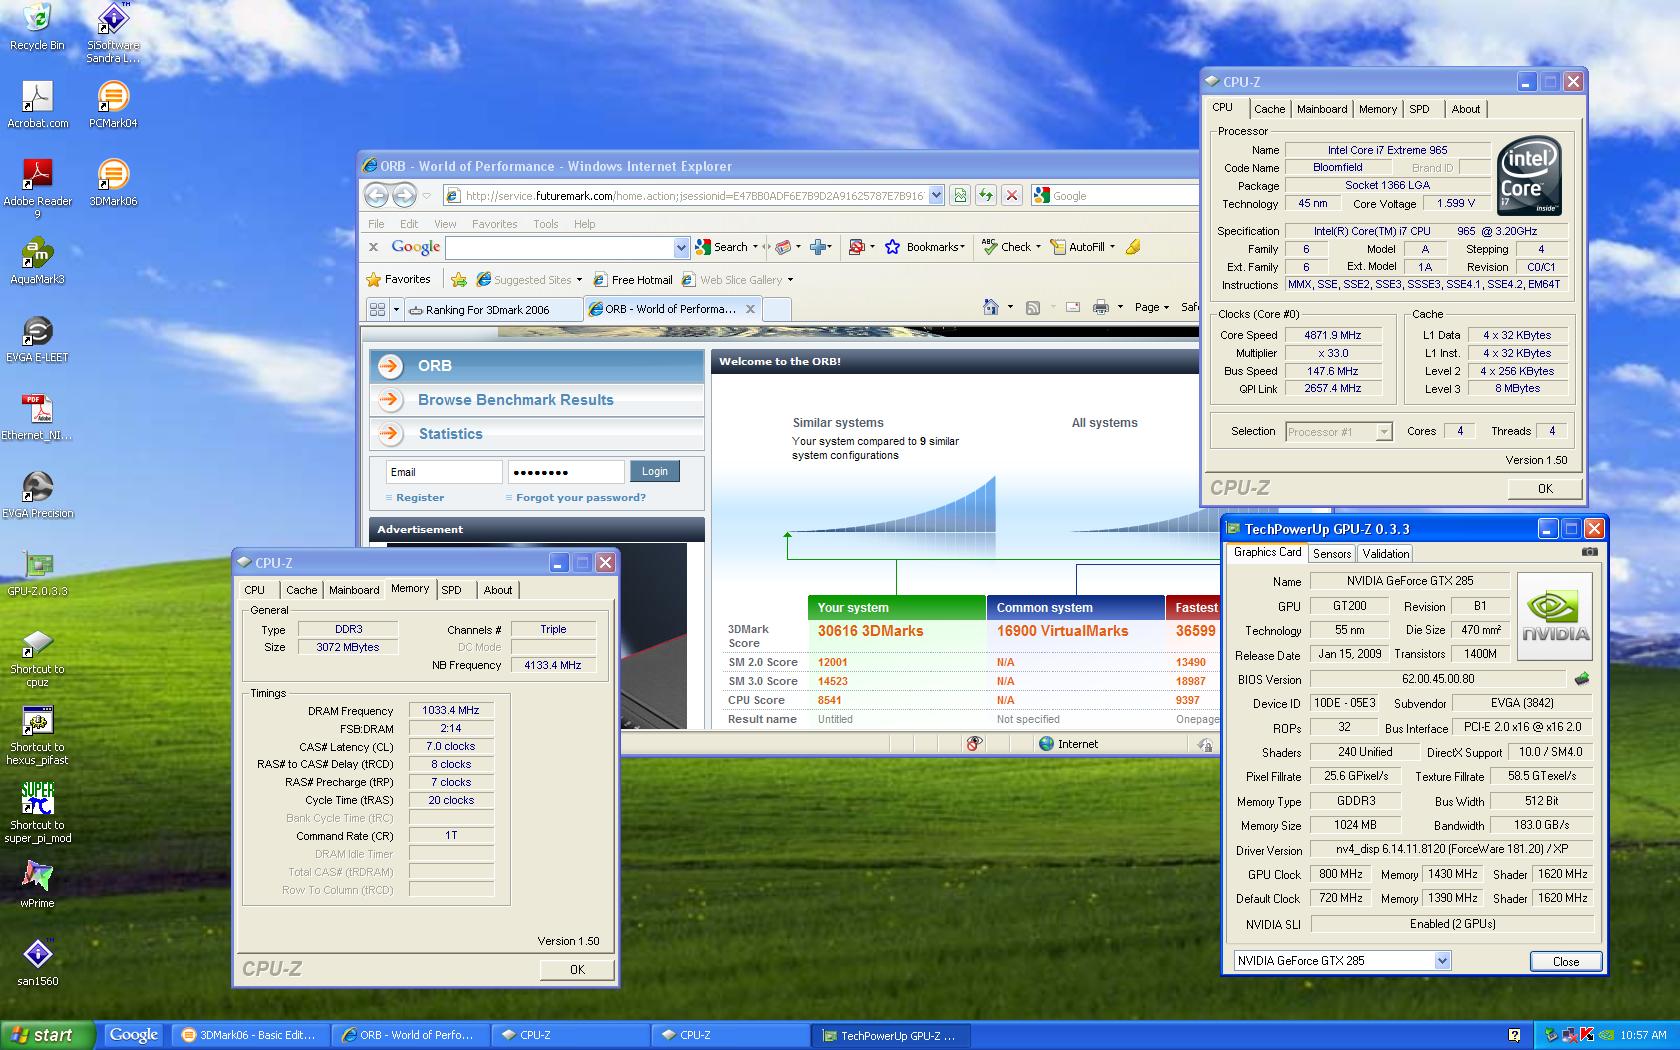
Task: Click OK in the upper CPU-Z window
Action: [1545, 488]
